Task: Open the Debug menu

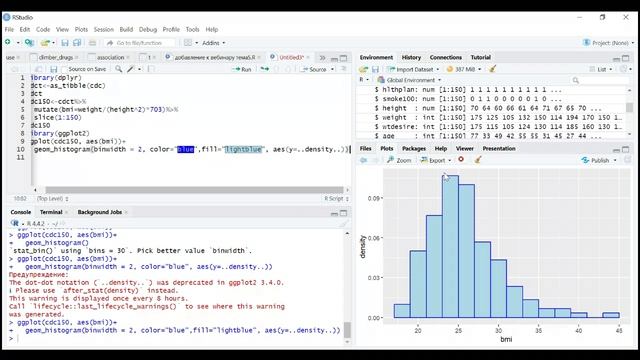Action: (x=148, y=29)
